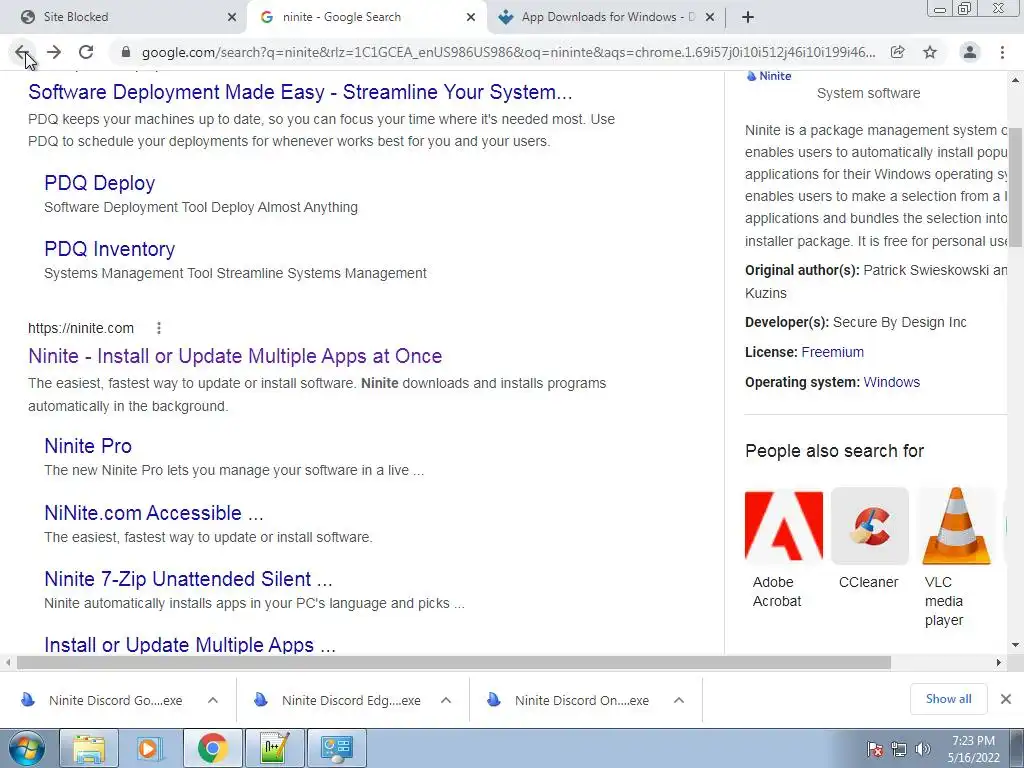Viewport: 1024px width, 768px height.
Task: Open Ninite - Install or Update Multiple Apps result
Action: pos(235,356)
